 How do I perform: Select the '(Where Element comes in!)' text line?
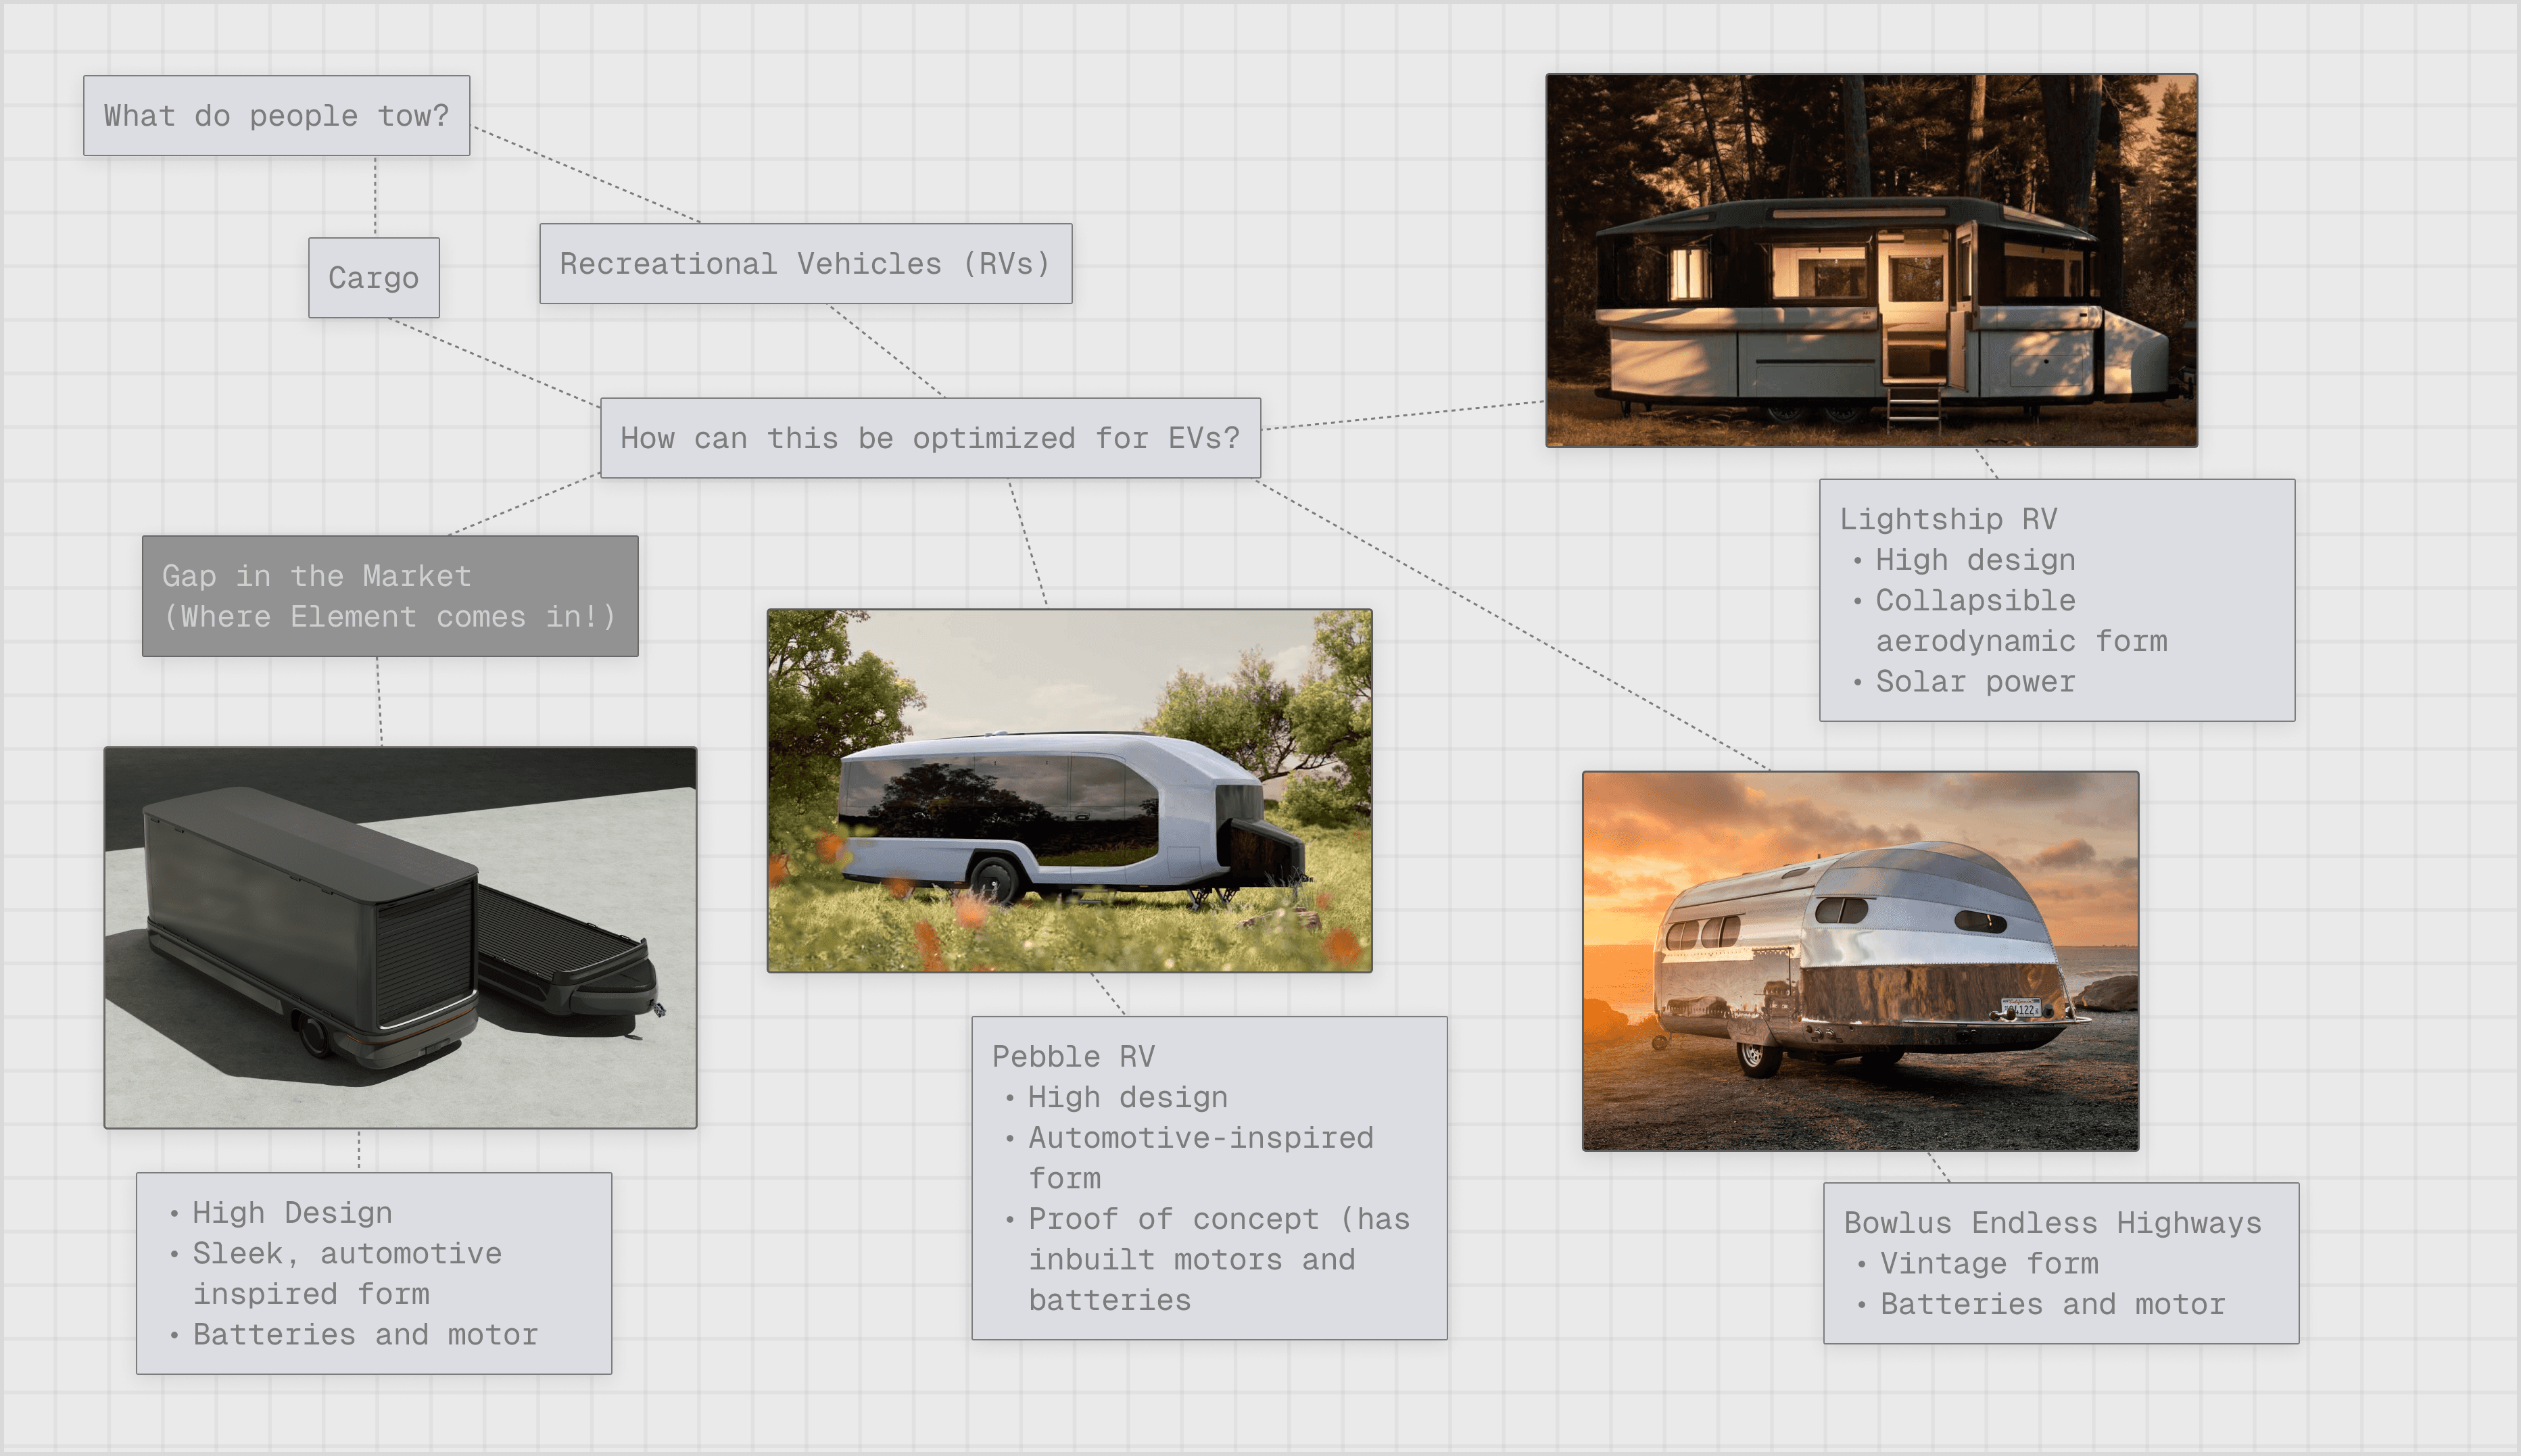pyautogui.click(x=389, y=617)
